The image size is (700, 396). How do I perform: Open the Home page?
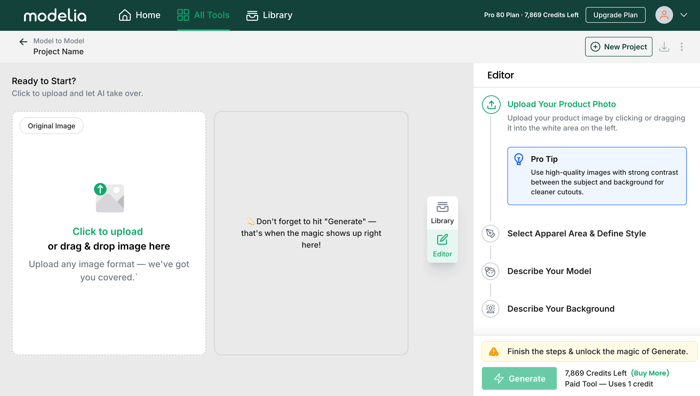click(x=139, y=15)
